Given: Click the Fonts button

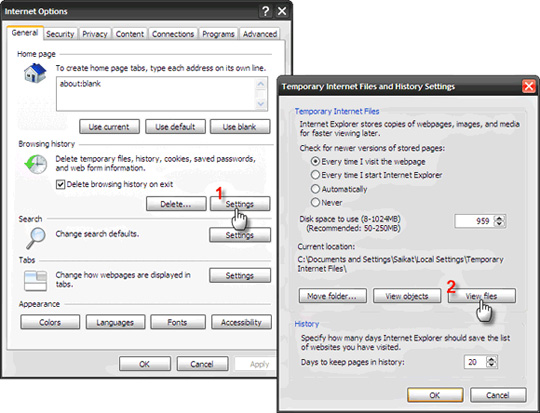Looking at the screenshot, I should 178,322.
